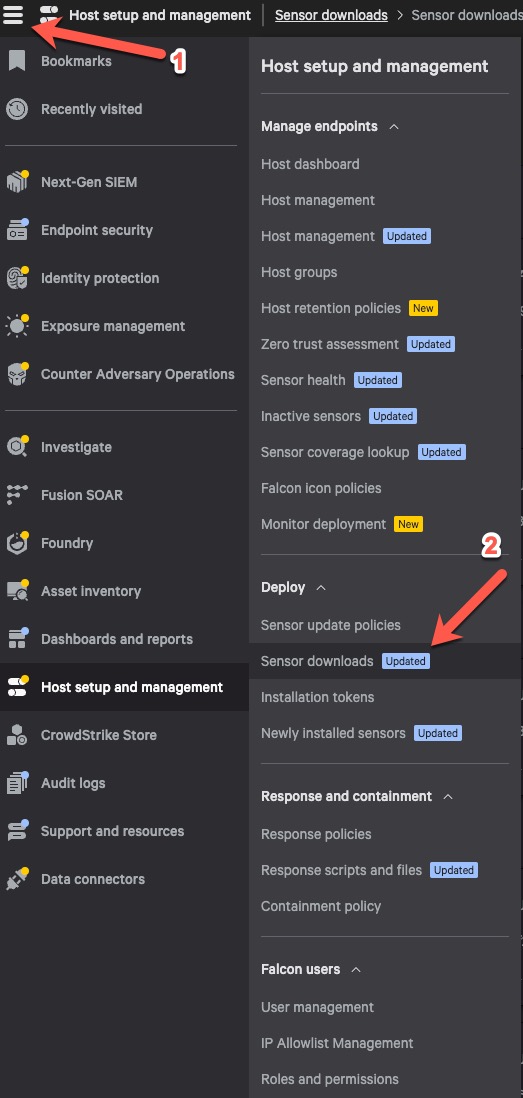Click the Host setup sidebar icon
The image size is (523, 1098).
[x=17, y=687]
